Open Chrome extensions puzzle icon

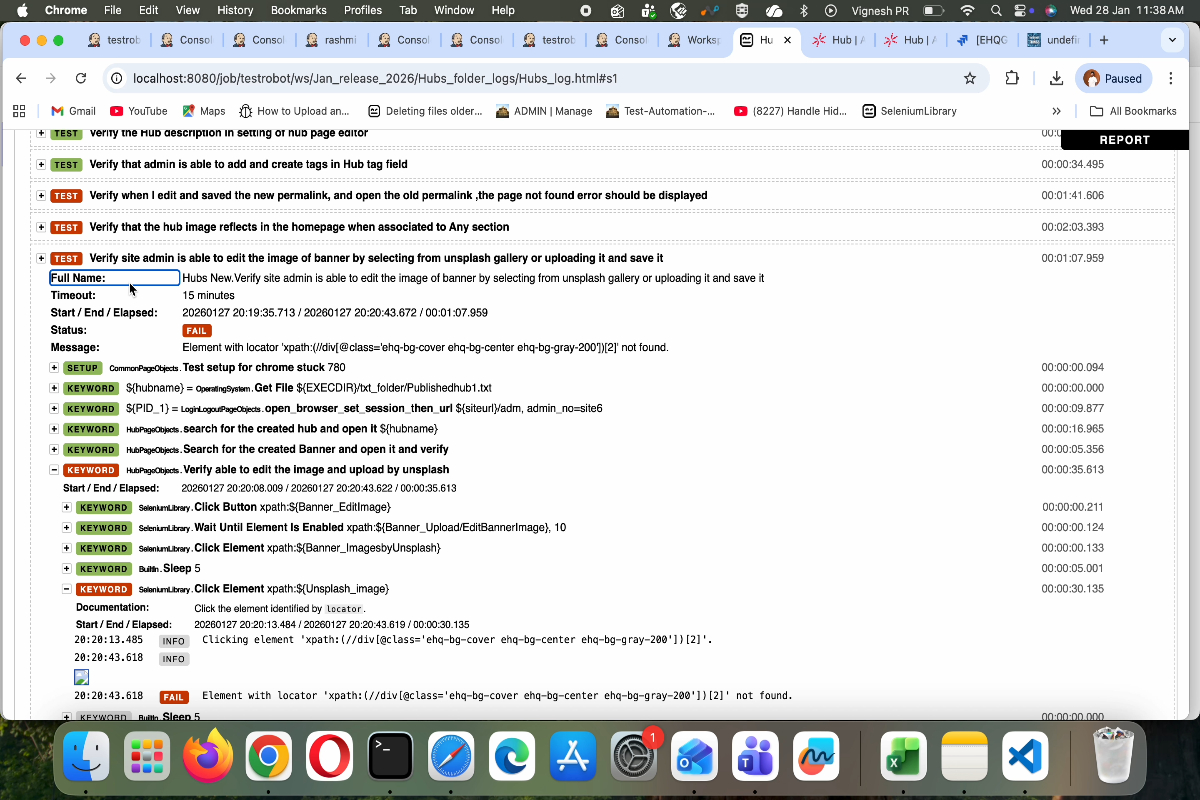coord(1012,78)
